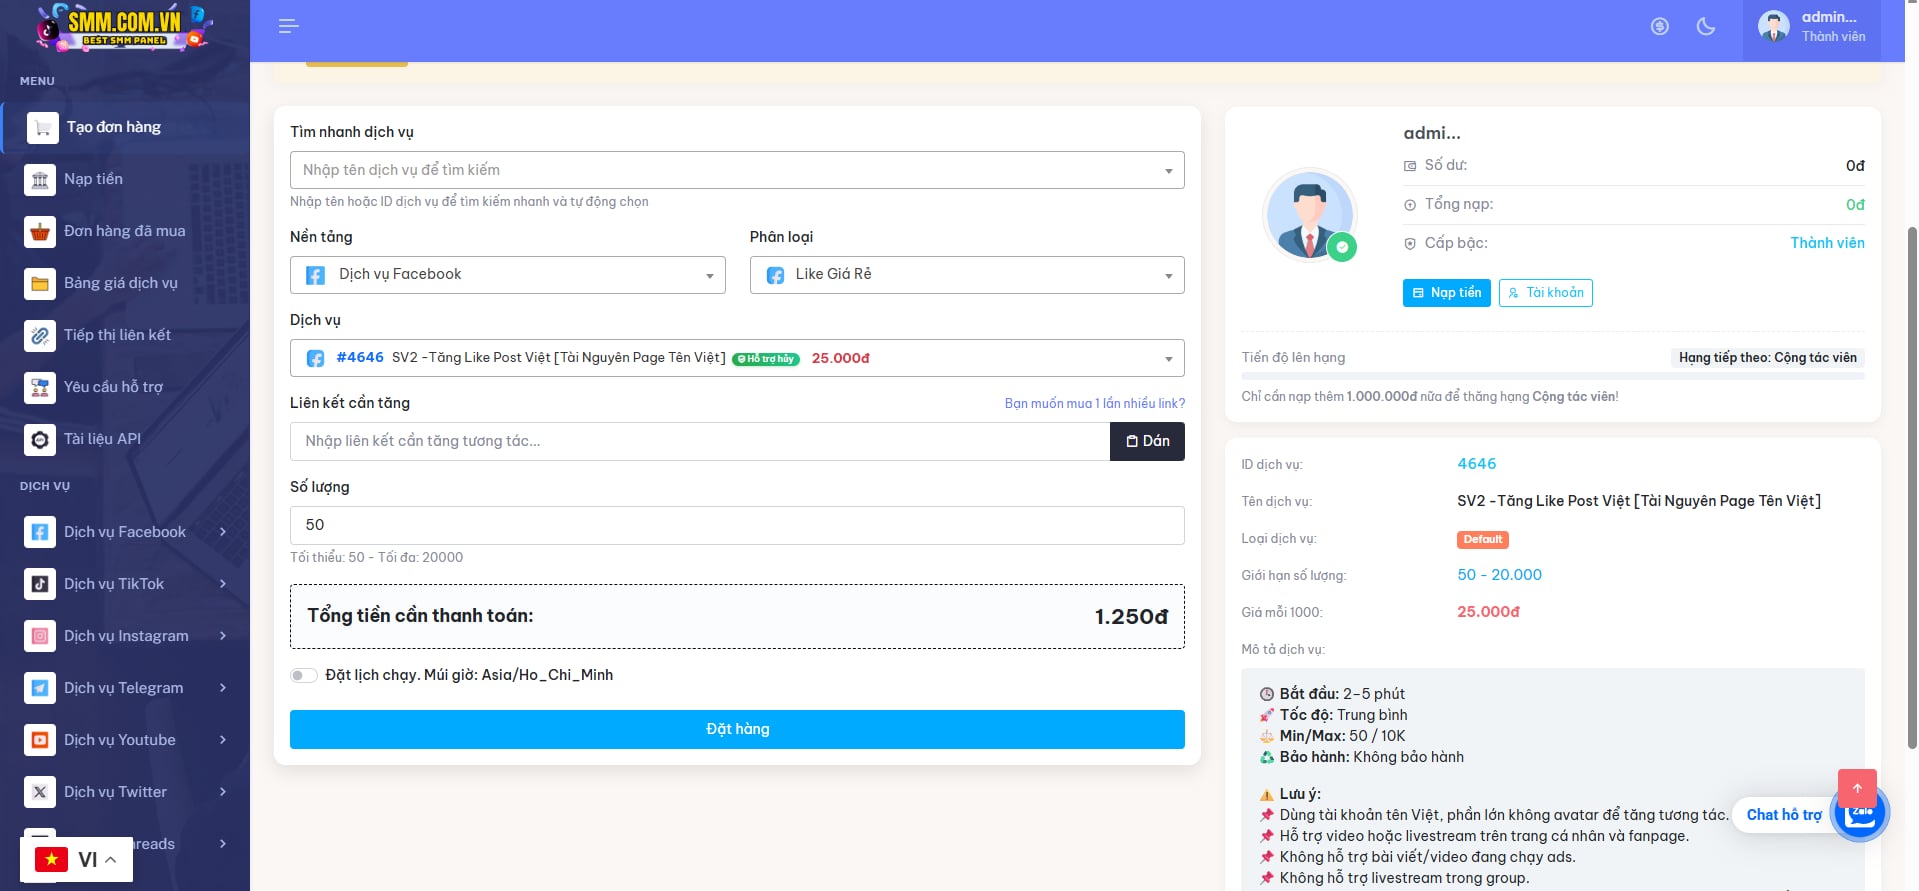This screenshot has width=1919, height=891.
Task: Open Tài liệu API from sidebar
Action: [x=102, y=439]
